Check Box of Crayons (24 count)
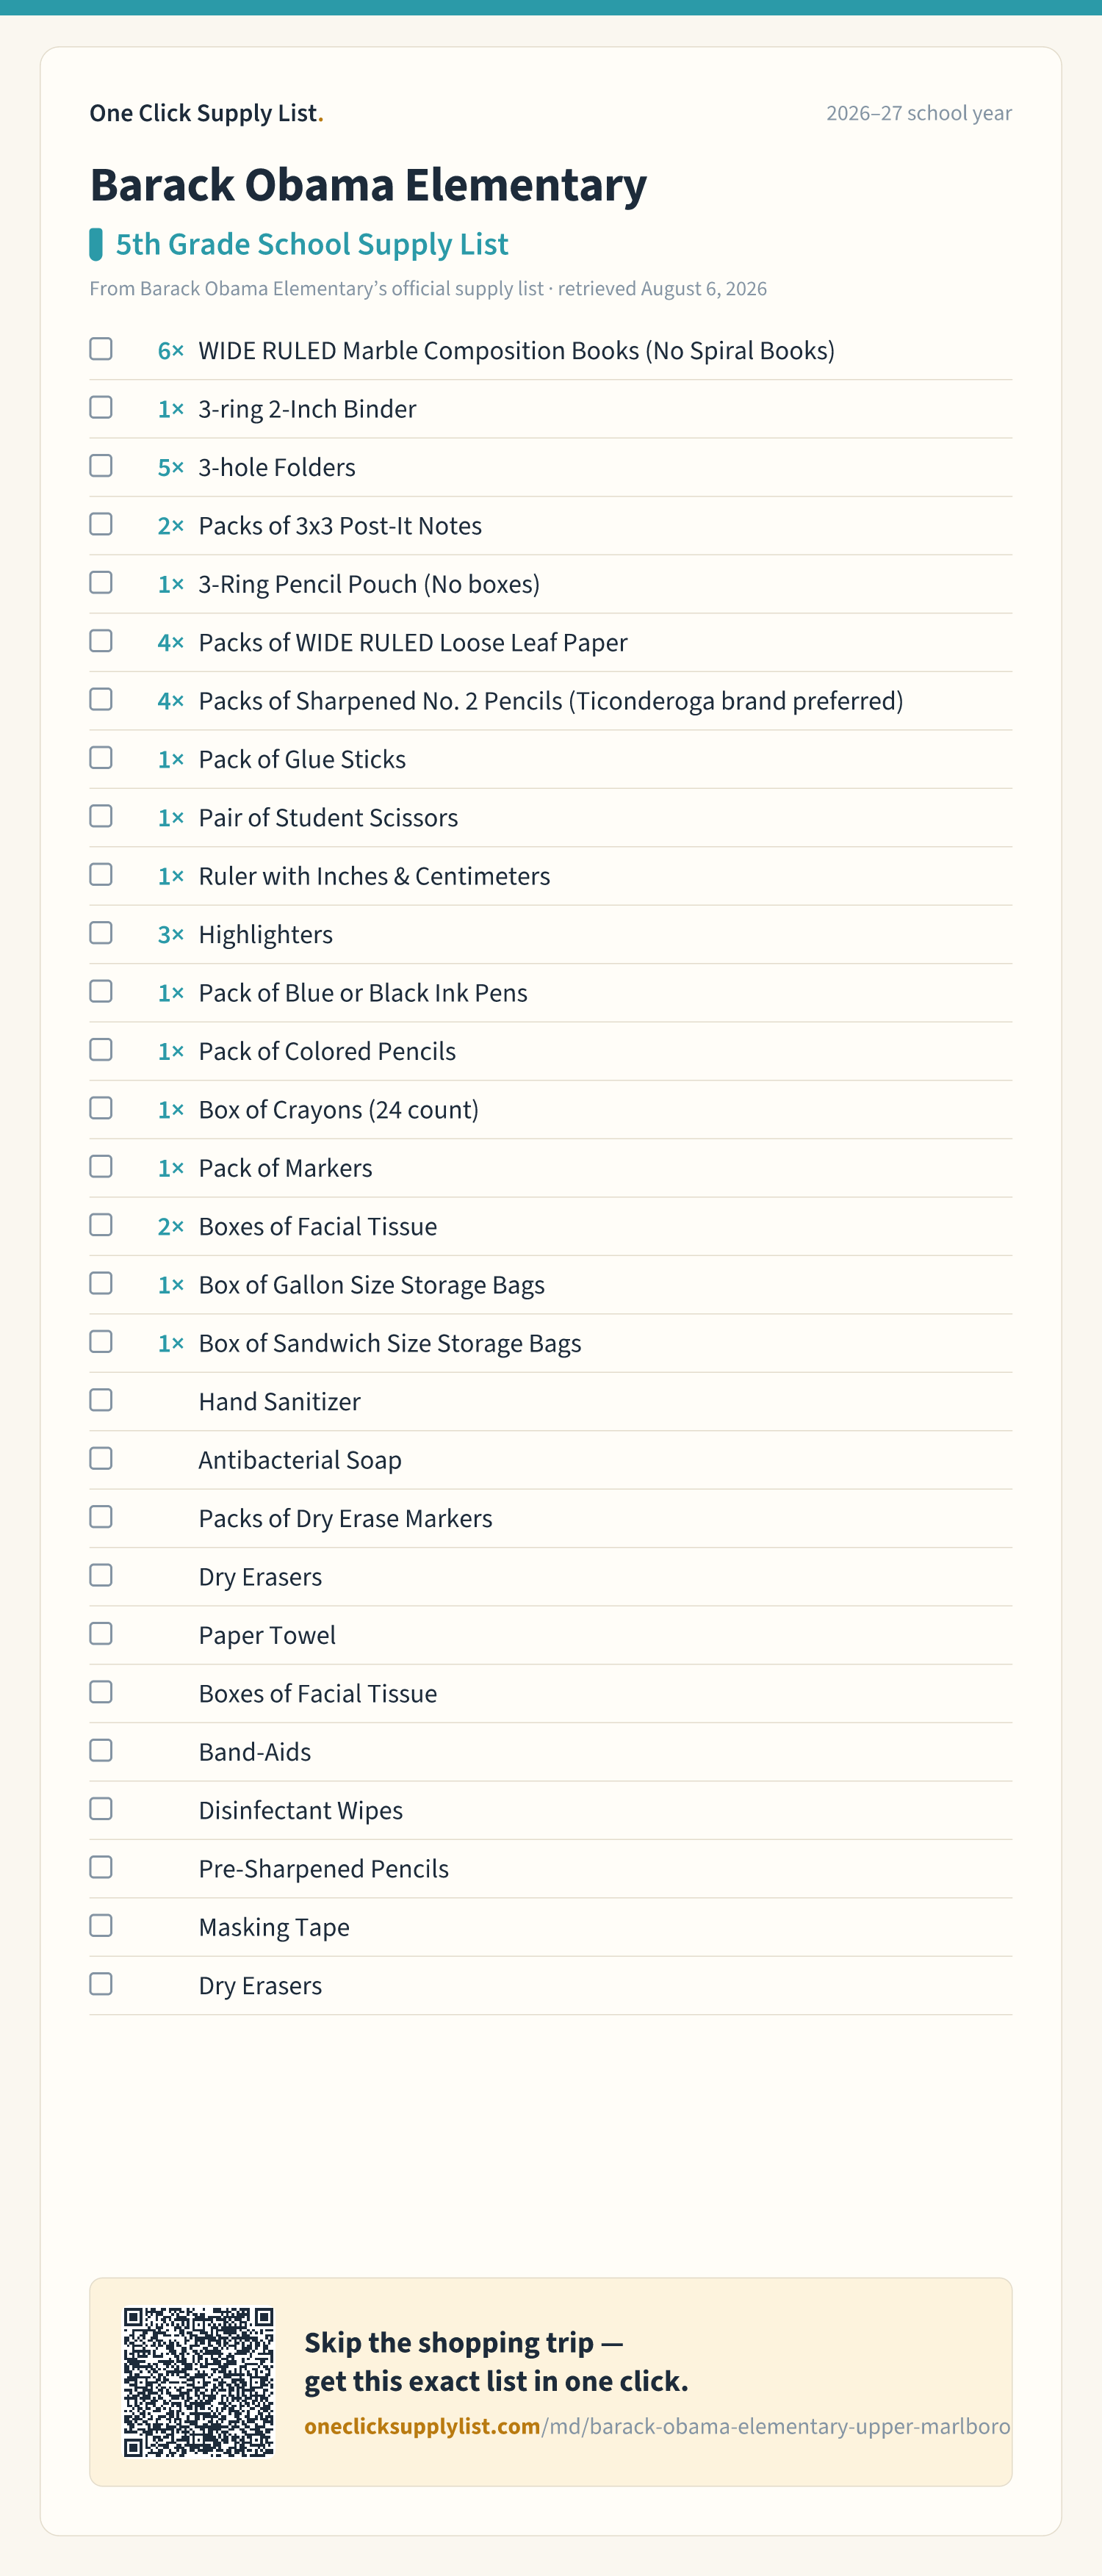 (x=101, y=1108)
